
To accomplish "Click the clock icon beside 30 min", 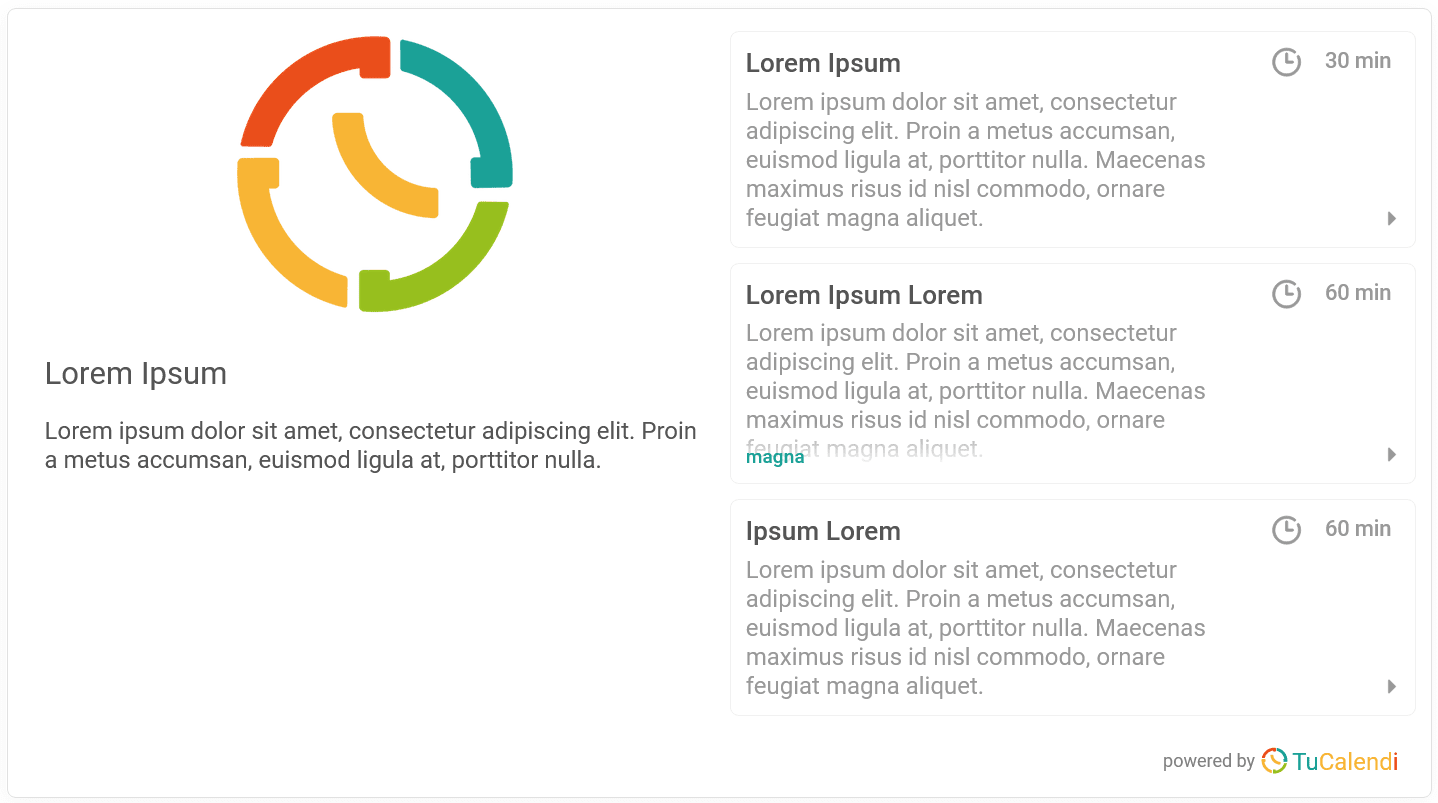I will click(x=1286, y=62).
